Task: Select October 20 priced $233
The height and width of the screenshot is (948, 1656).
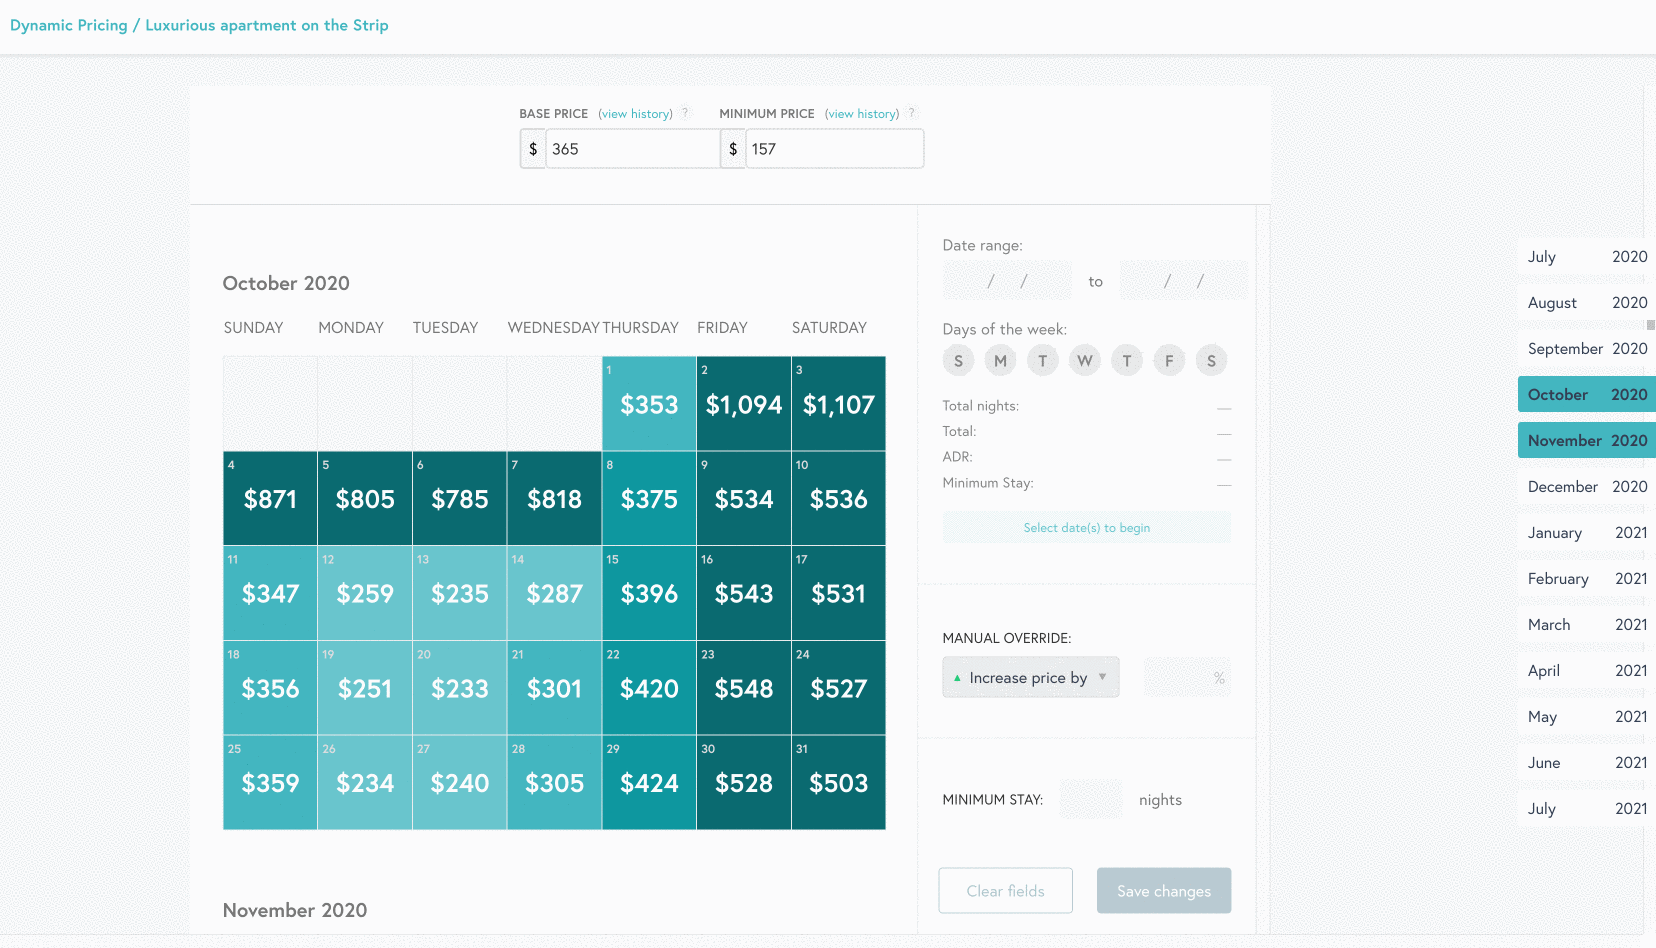Action: (x=460, y=688)
